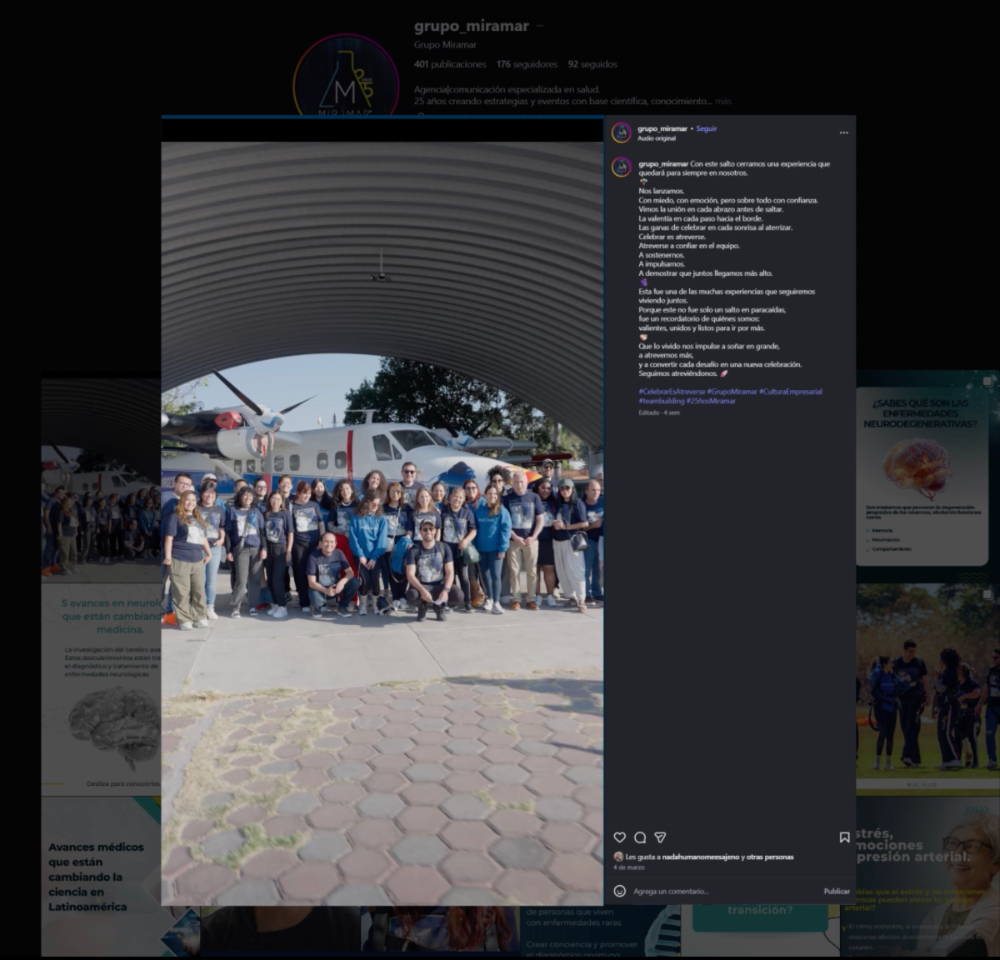Open the estrés y presión arterial thumbnail
The width and height of the screenshot is (1000, 960).
click(x=928, y=876)
